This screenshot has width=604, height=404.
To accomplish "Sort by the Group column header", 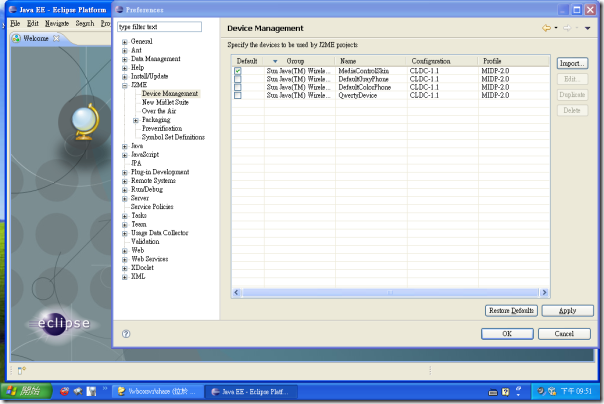I will point(299,61).
